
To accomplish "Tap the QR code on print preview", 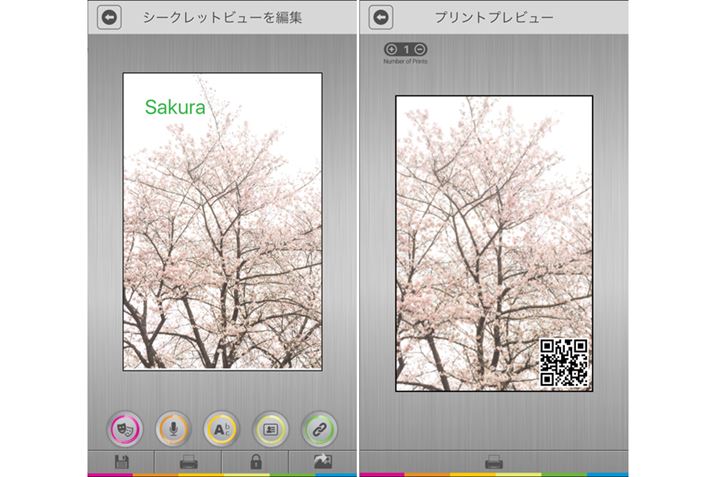I will pyautogui.click(x=564, y=363).
